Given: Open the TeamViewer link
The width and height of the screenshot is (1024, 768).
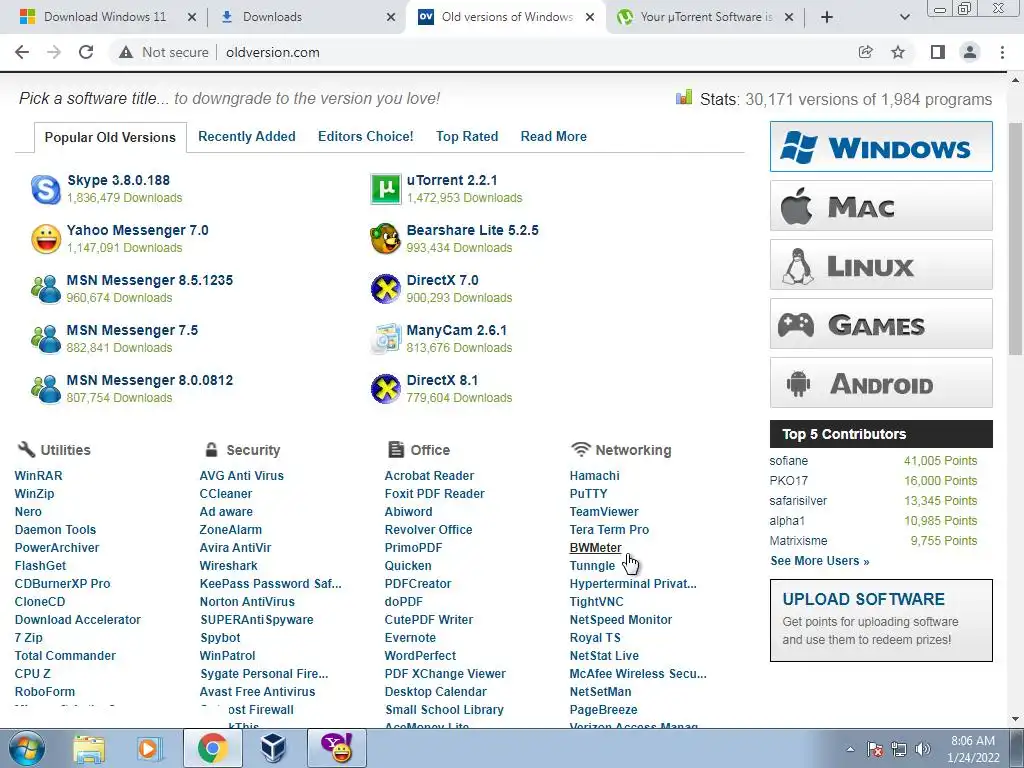Looking at the screenshot, I should (604, 512).
